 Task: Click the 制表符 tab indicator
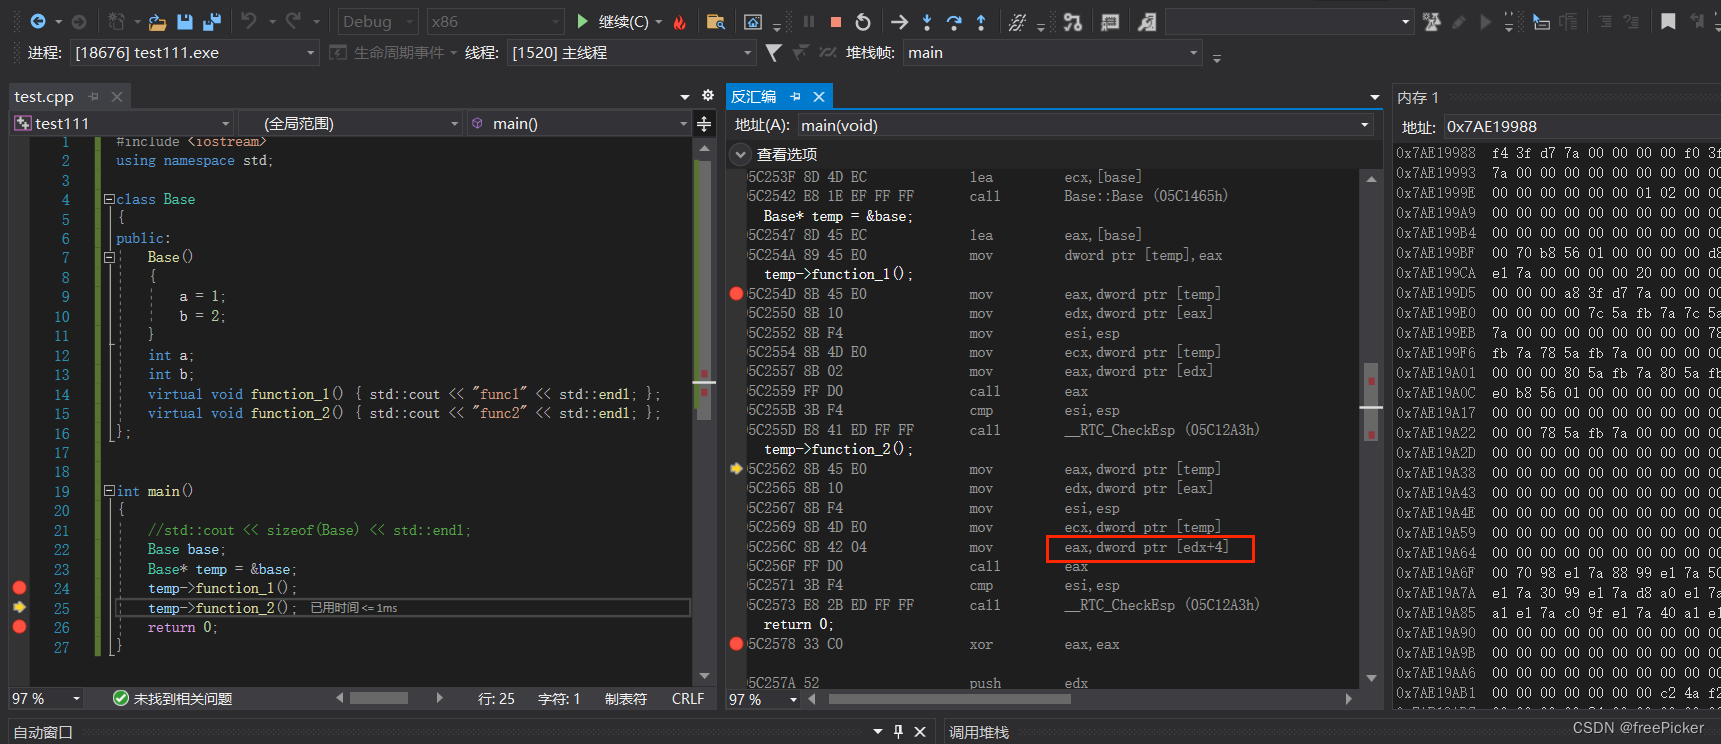[626, 699]
